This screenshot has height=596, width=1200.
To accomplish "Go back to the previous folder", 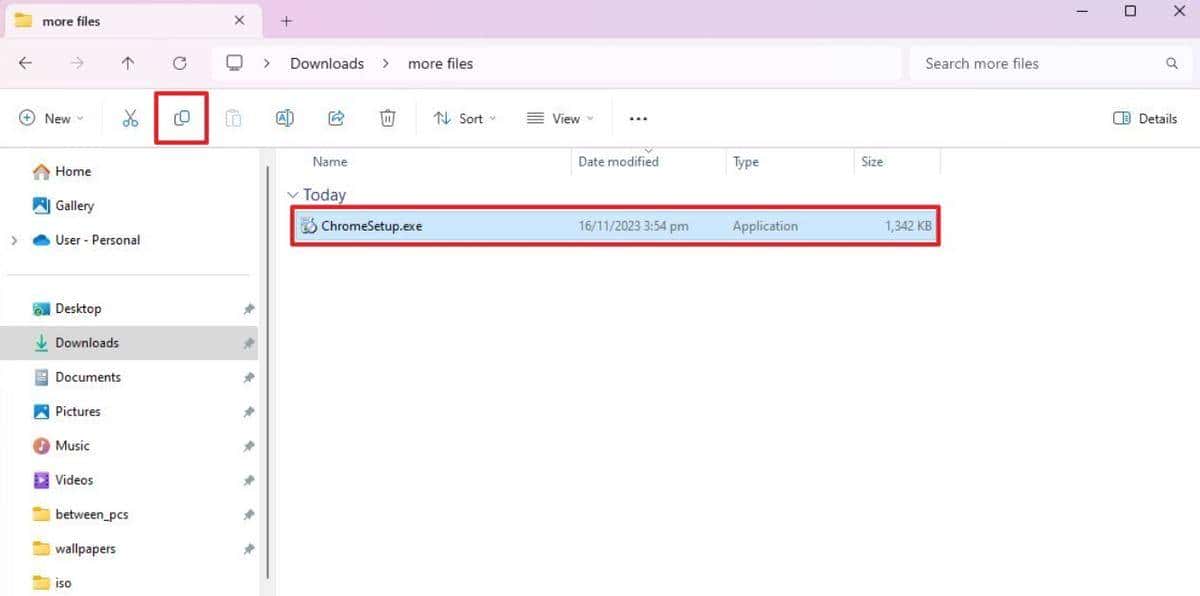I will pos(26,63).
